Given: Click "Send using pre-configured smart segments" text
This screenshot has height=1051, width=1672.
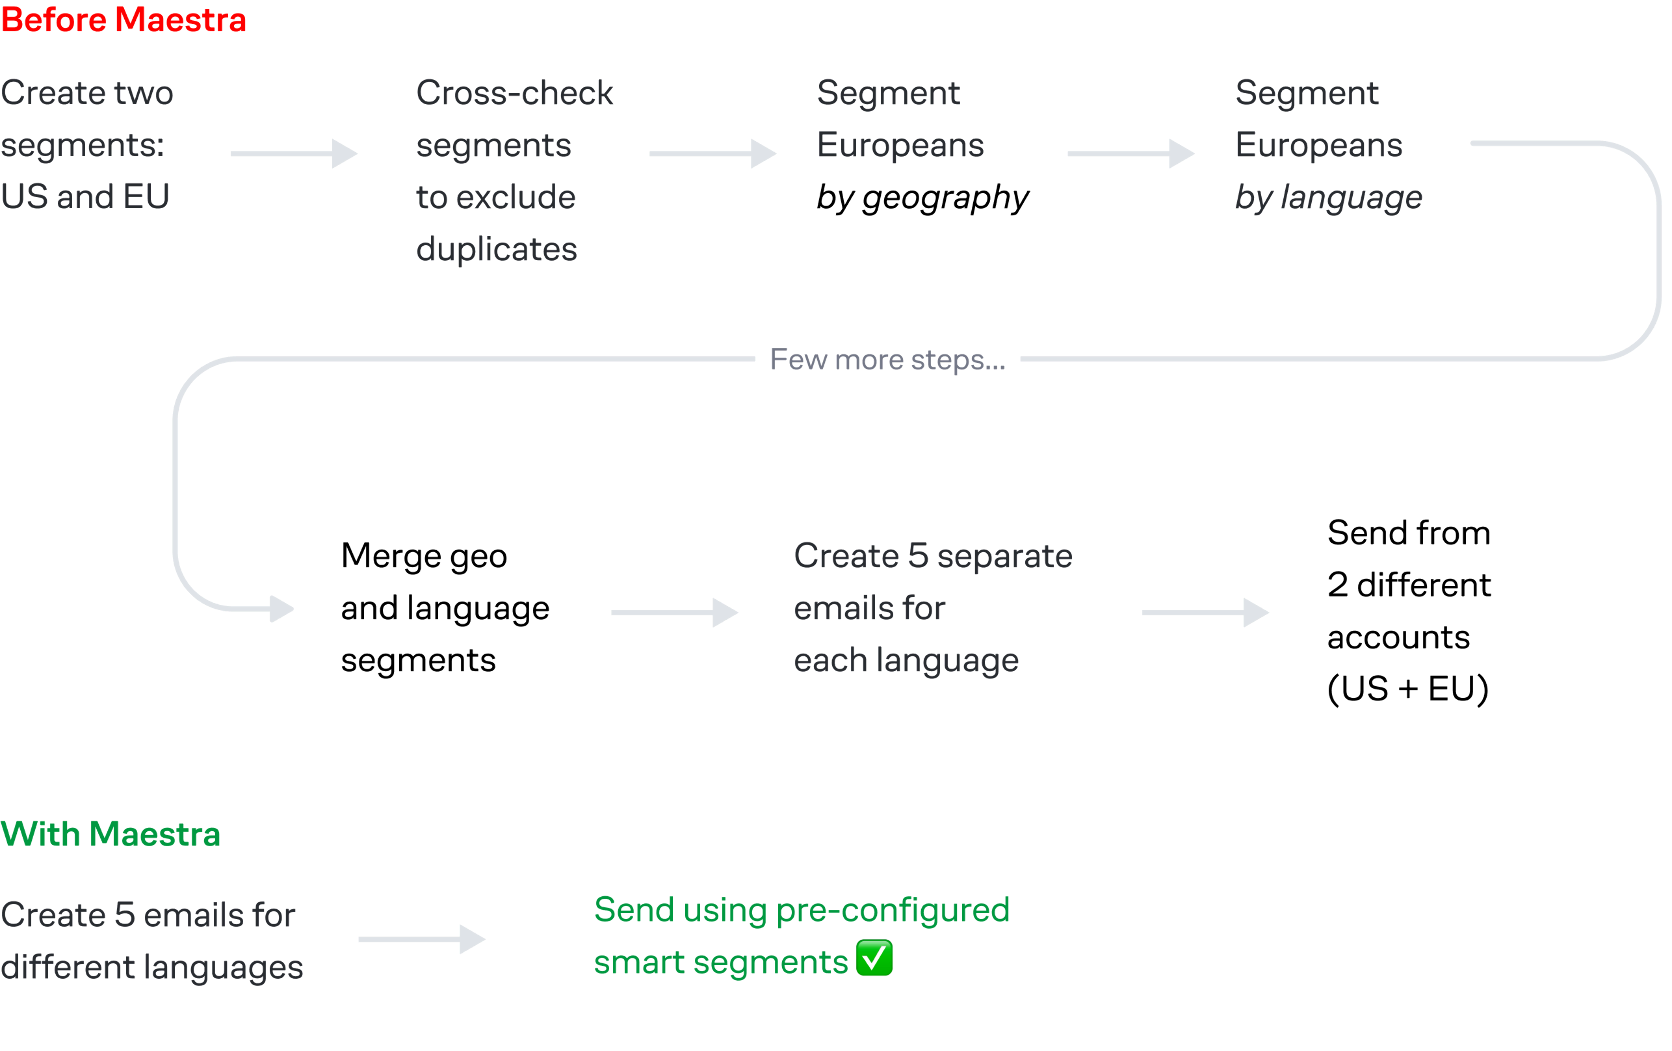Looking at the screenshot, I should (x=801, y=935).
